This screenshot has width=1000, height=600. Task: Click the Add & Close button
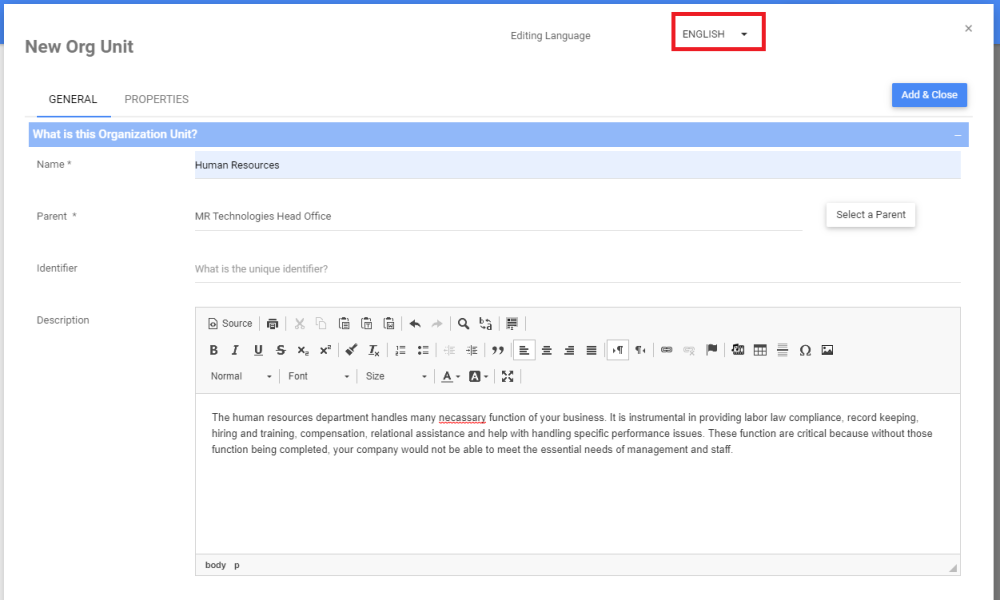click(x=929, y=94)
